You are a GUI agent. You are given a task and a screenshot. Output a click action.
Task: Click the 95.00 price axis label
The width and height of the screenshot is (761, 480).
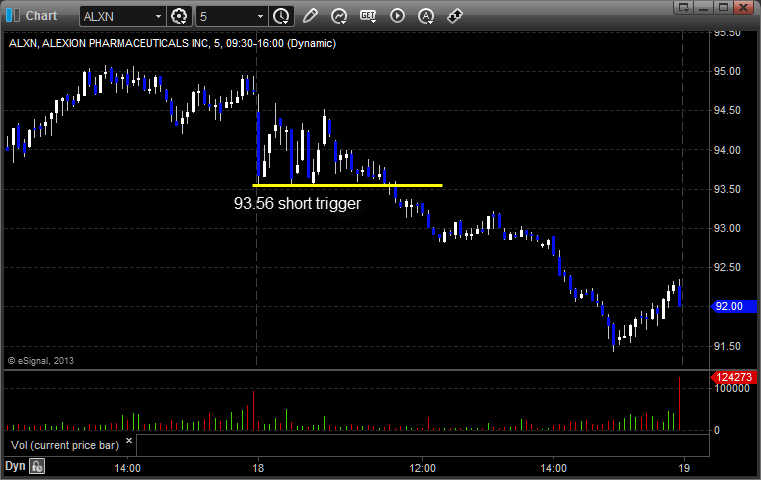(x=727, y=71)
